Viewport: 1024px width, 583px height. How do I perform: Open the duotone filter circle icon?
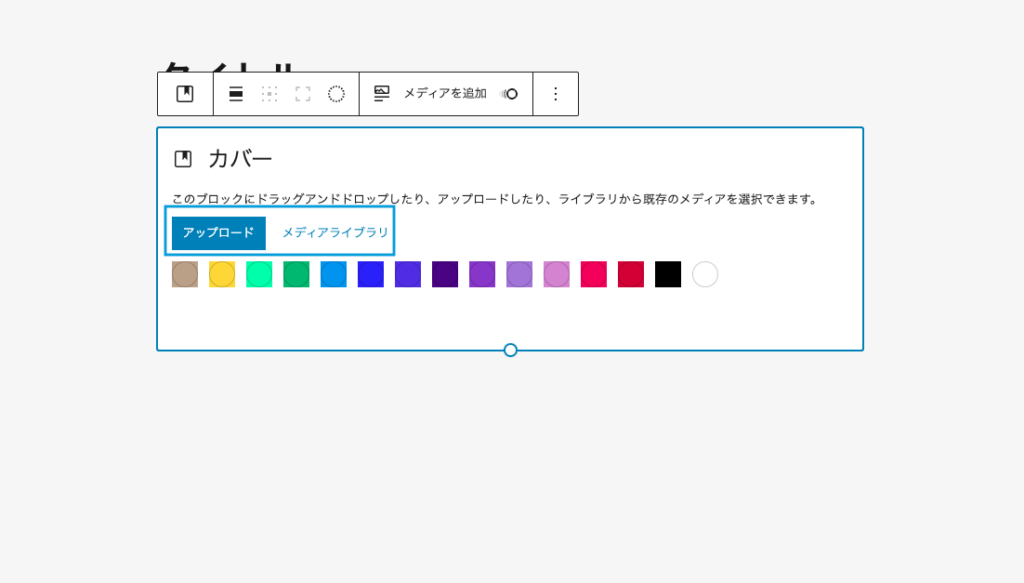(x=336, y=94)
